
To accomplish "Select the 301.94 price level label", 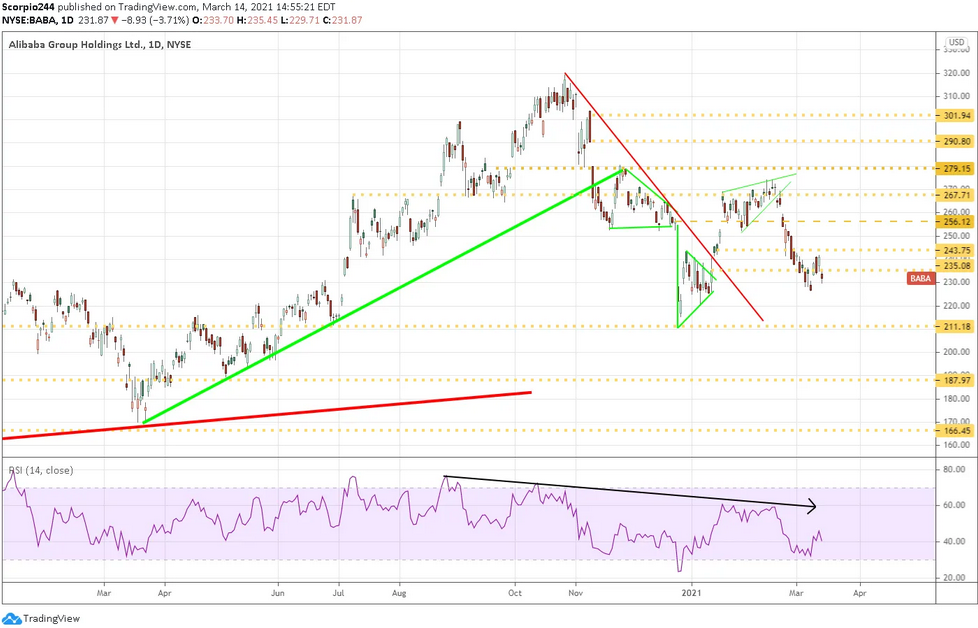I will coord(957,115).
